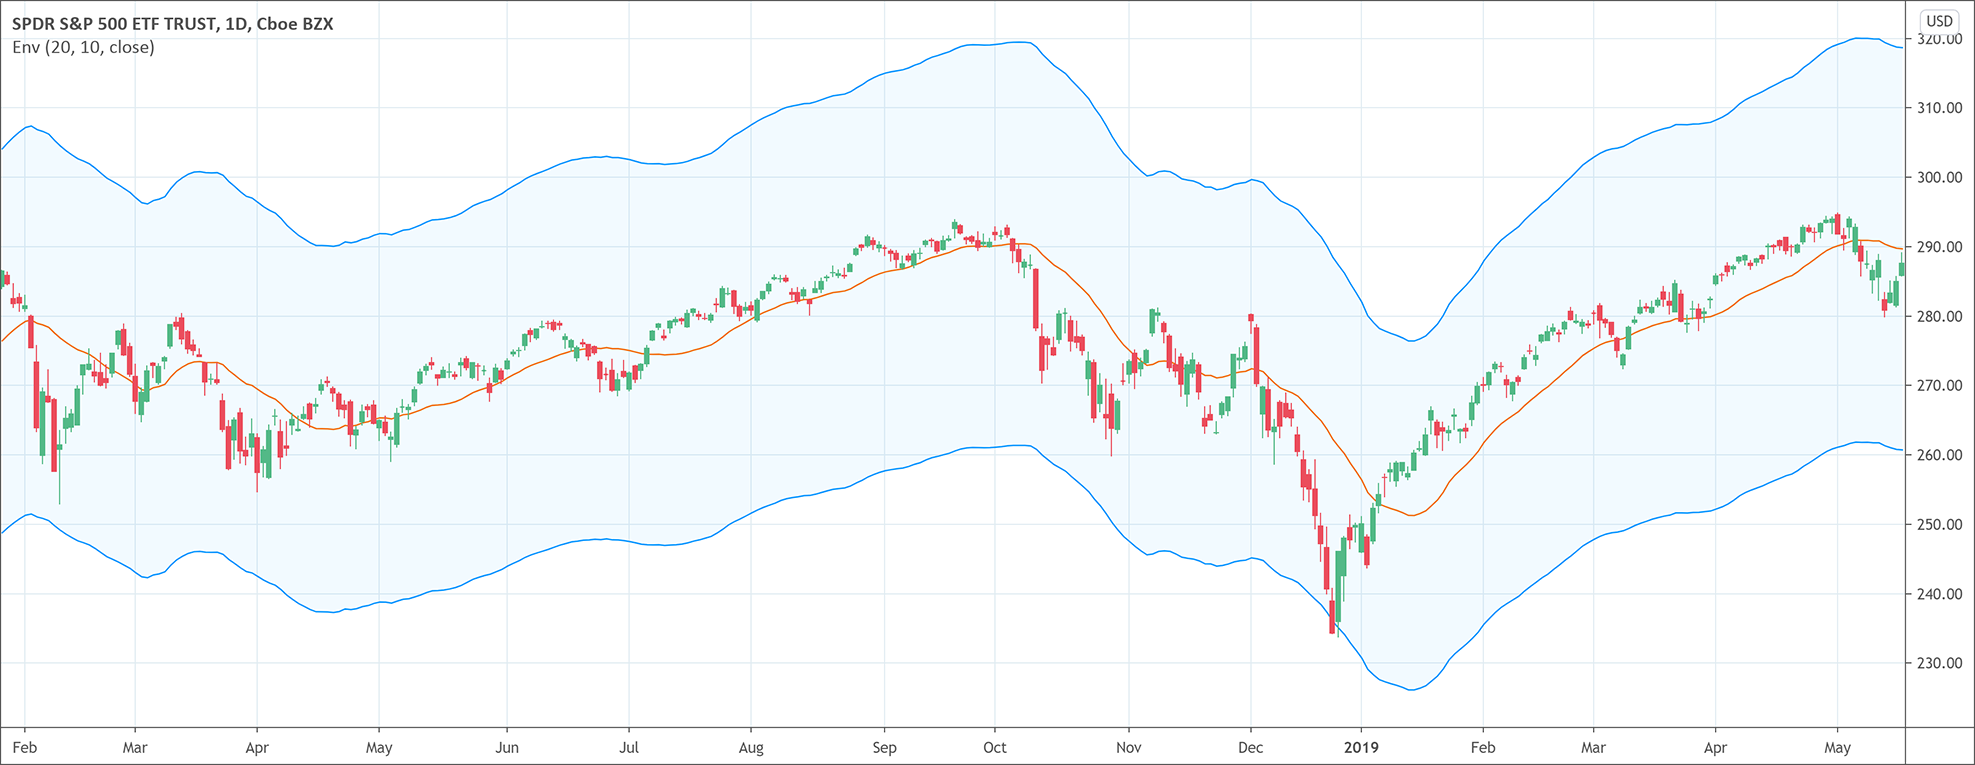Click the 280.00 price scale label
Screen dimensions: 1975x765
[x=1940, y=316]
